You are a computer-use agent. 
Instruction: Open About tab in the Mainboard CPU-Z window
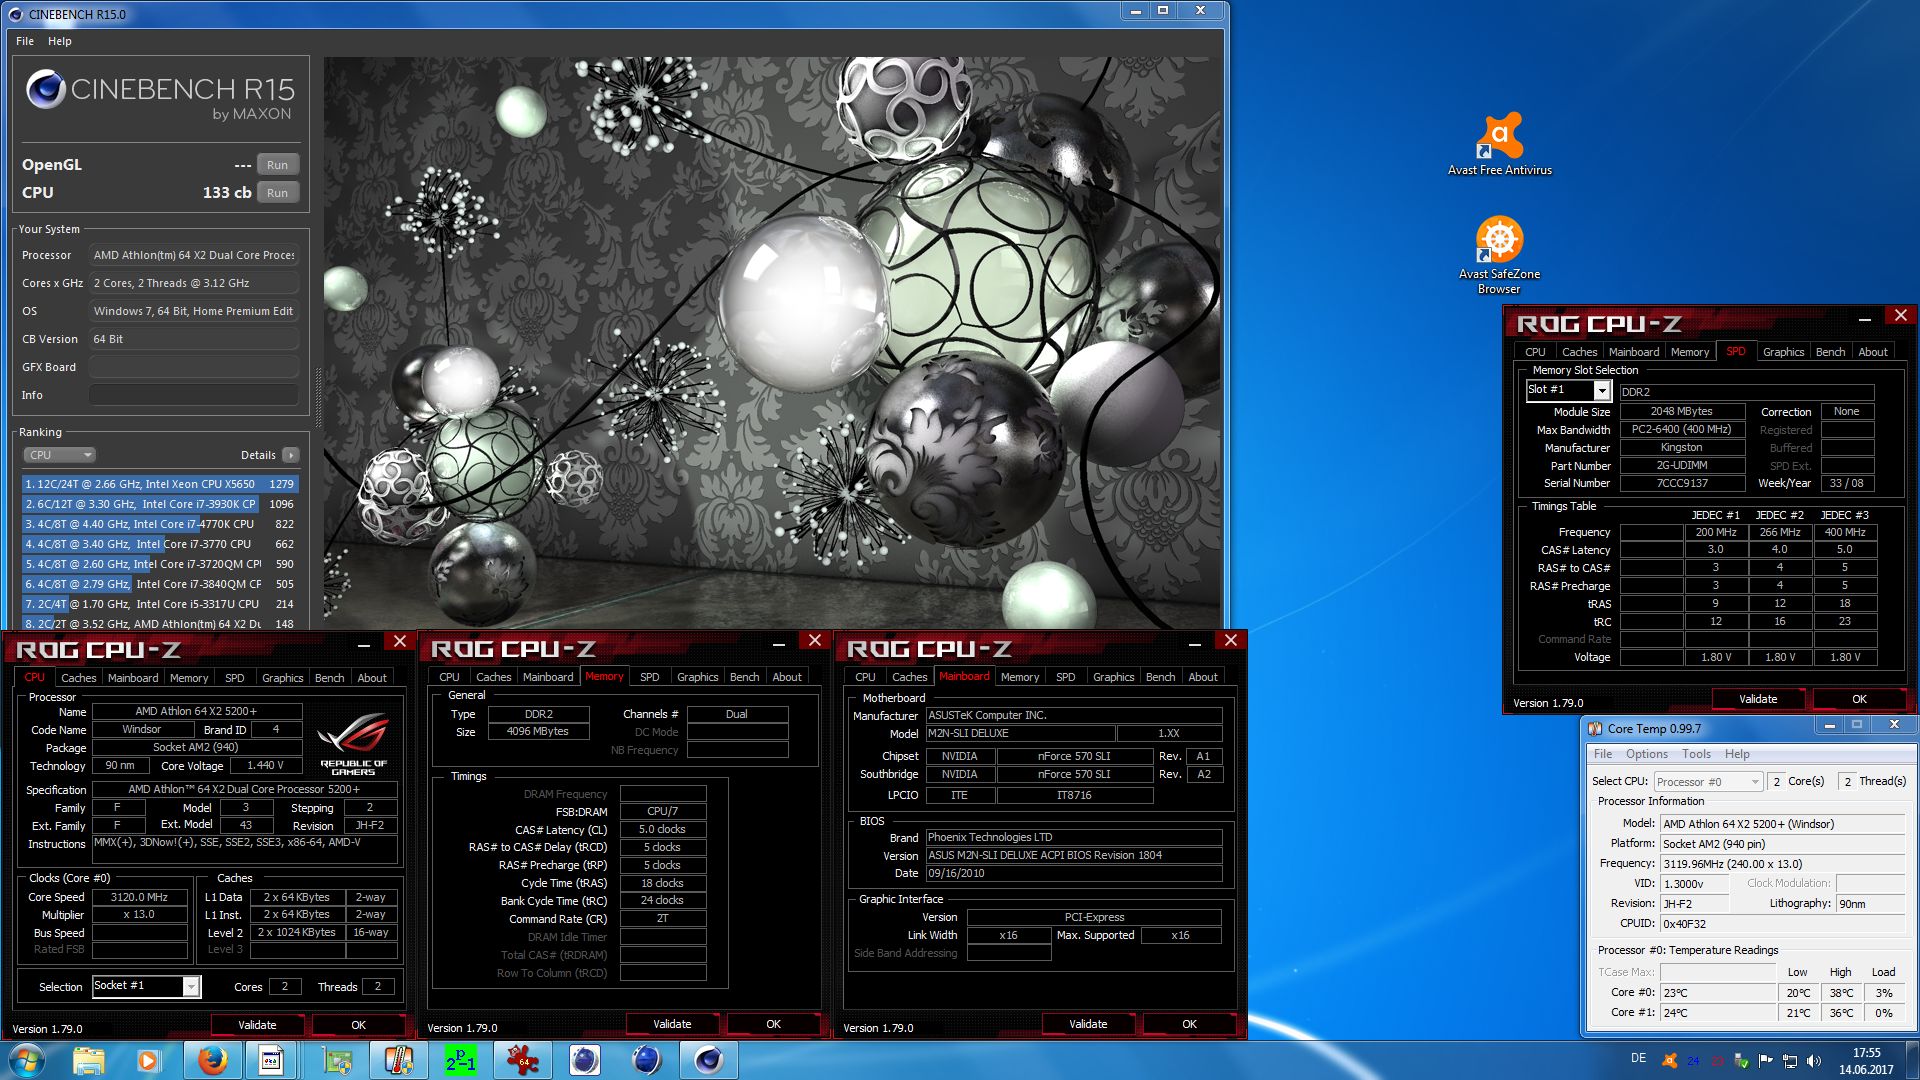[1203, 677]
